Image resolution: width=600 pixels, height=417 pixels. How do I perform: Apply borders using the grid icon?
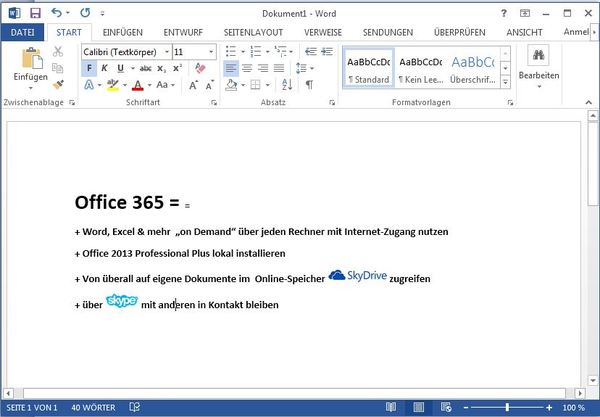(x=255, y=85)
